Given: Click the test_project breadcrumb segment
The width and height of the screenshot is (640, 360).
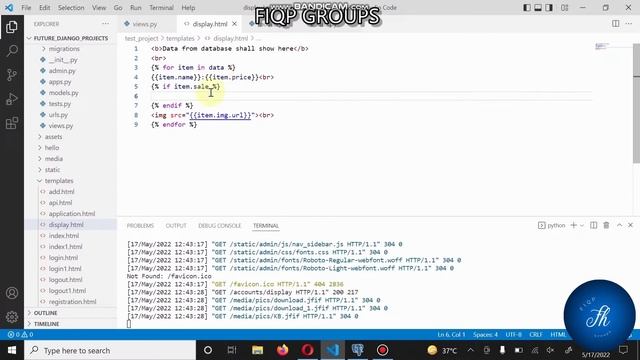Looking at the screenshot, I should [x=141, y=38].
